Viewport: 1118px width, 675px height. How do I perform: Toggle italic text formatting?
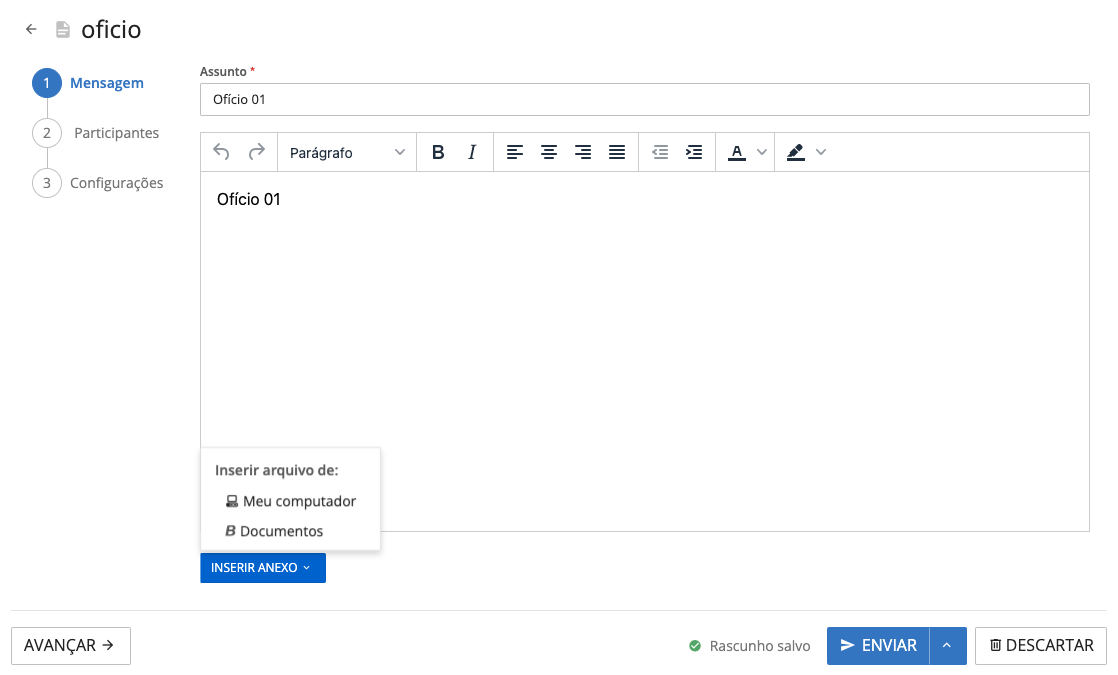472,152
